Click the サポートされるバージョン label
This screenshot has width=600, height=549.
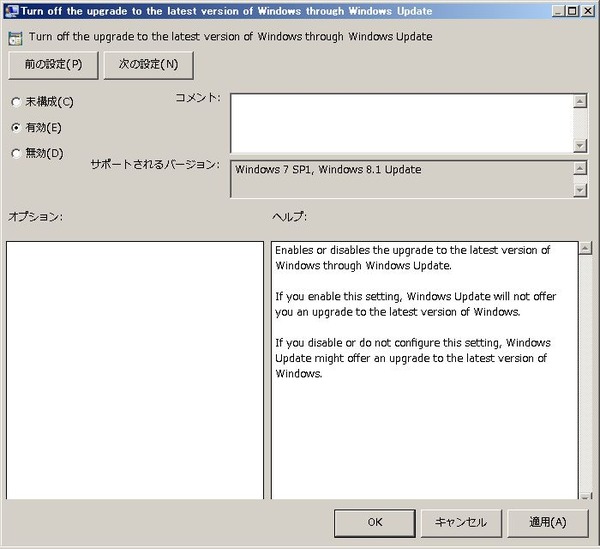155,165
